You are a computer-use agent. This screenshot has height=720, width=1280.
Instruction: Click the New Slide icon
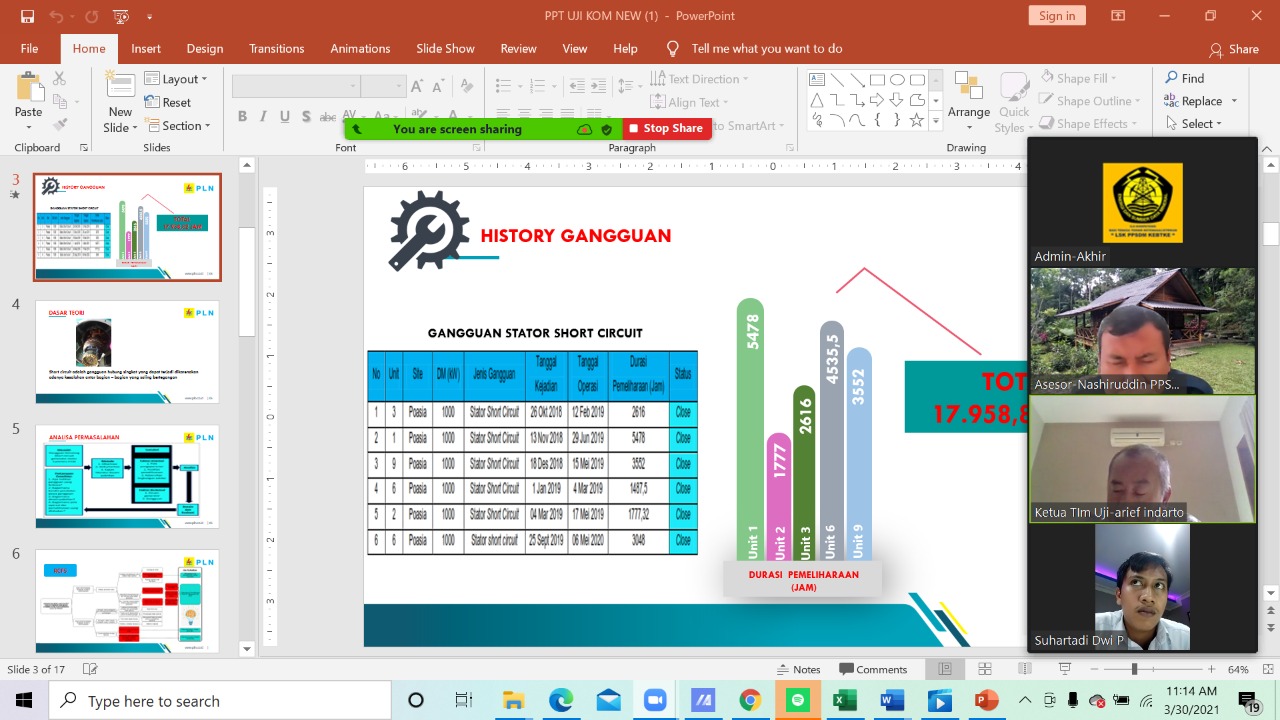pos(120,87)
